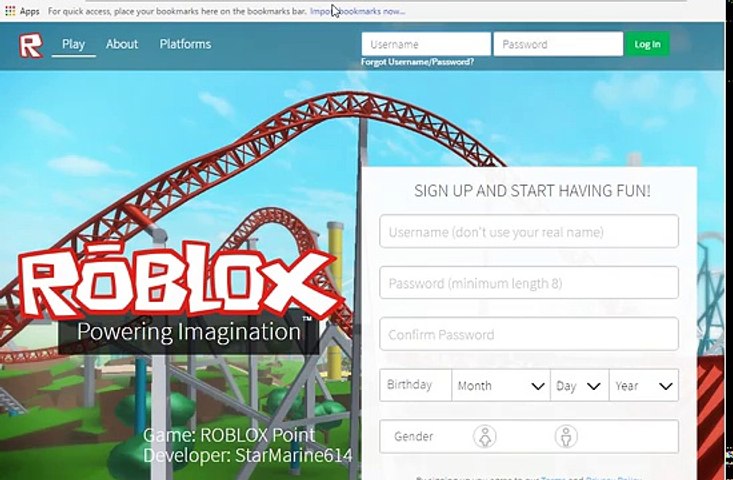The height and width of the screenshot is (480, 733).
Task: Click the large ROBLOX banner logo
Action: tap(180, 280)
